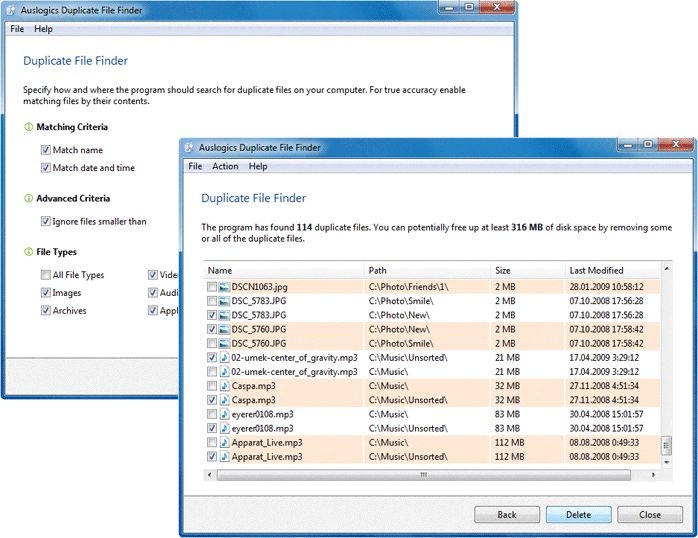Click the music note icon for Caspa.mp3 in C:\Music\

click(x=224, y=386)
